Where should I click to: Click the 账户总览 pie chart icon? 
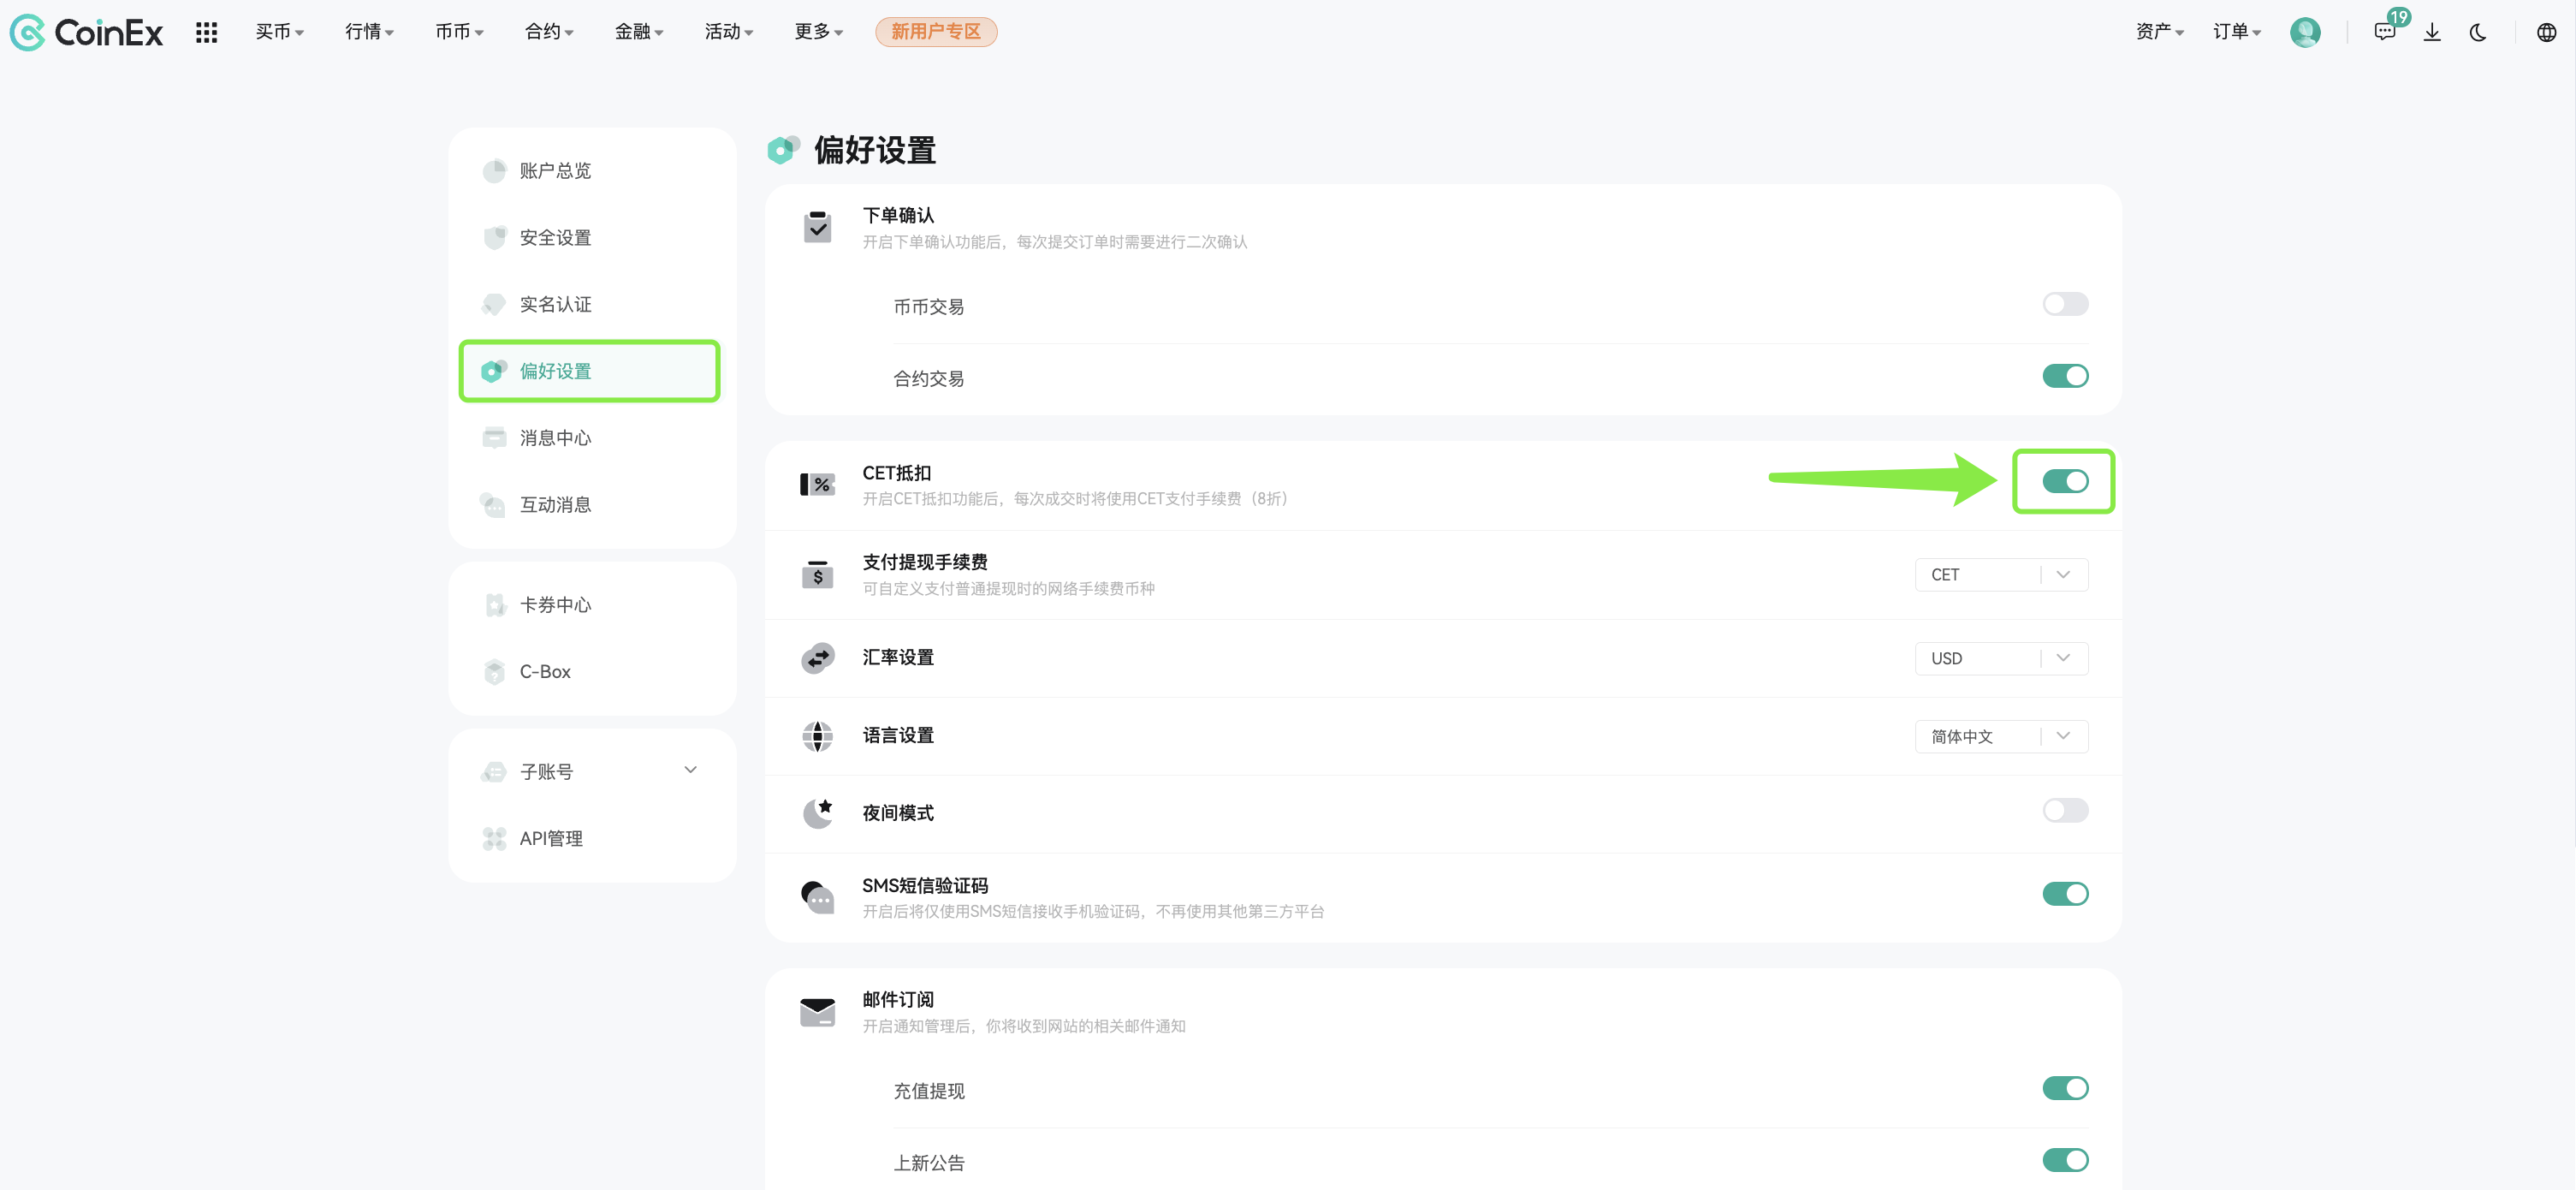point(494,171)
